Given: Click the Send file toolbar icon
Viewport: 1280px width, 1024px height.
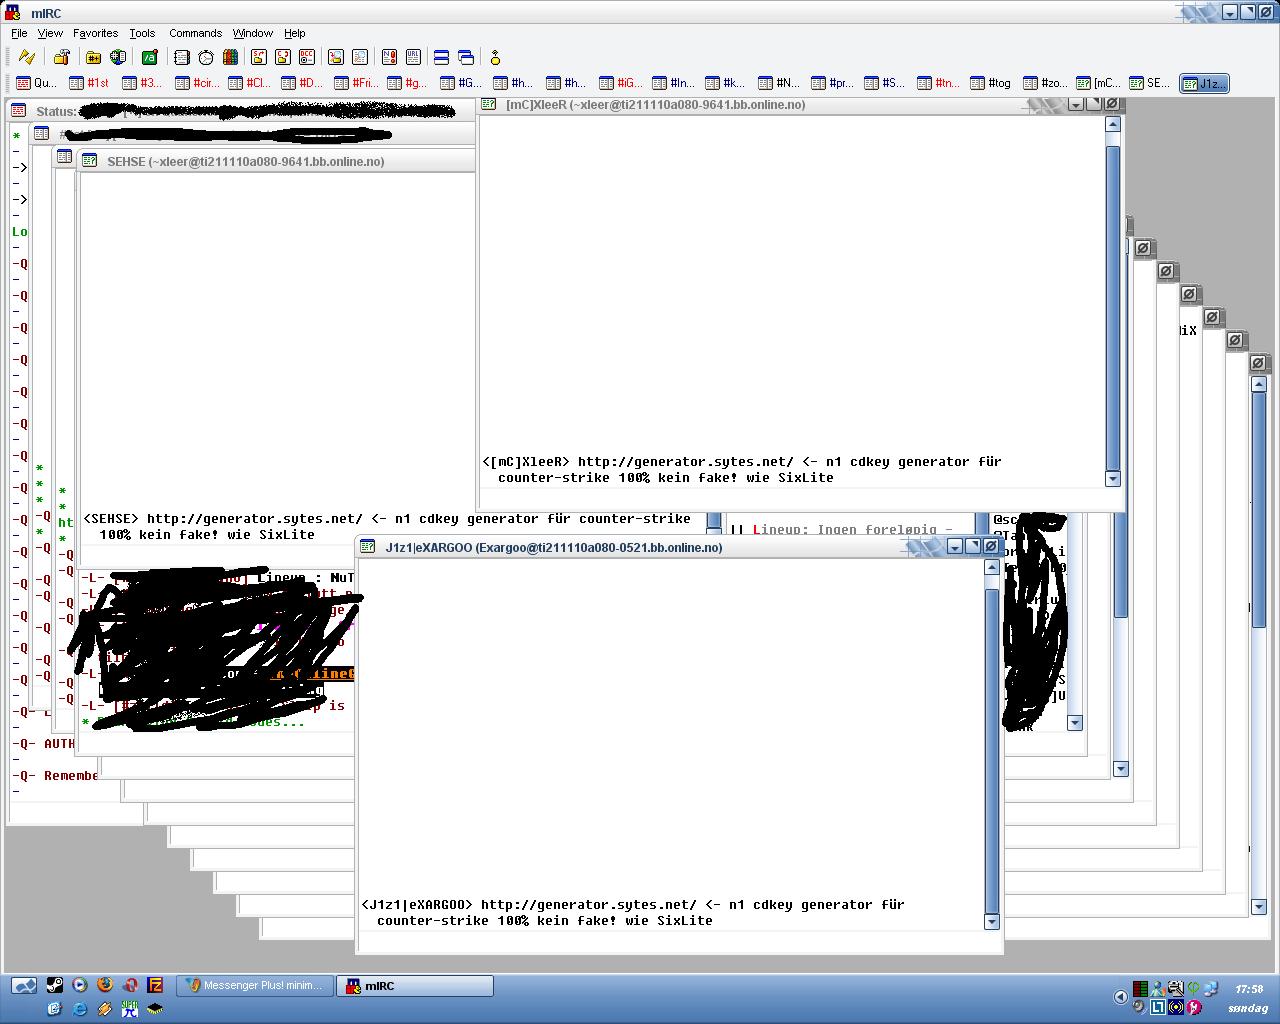Looking at the screenshot, I should coord(259,57).
